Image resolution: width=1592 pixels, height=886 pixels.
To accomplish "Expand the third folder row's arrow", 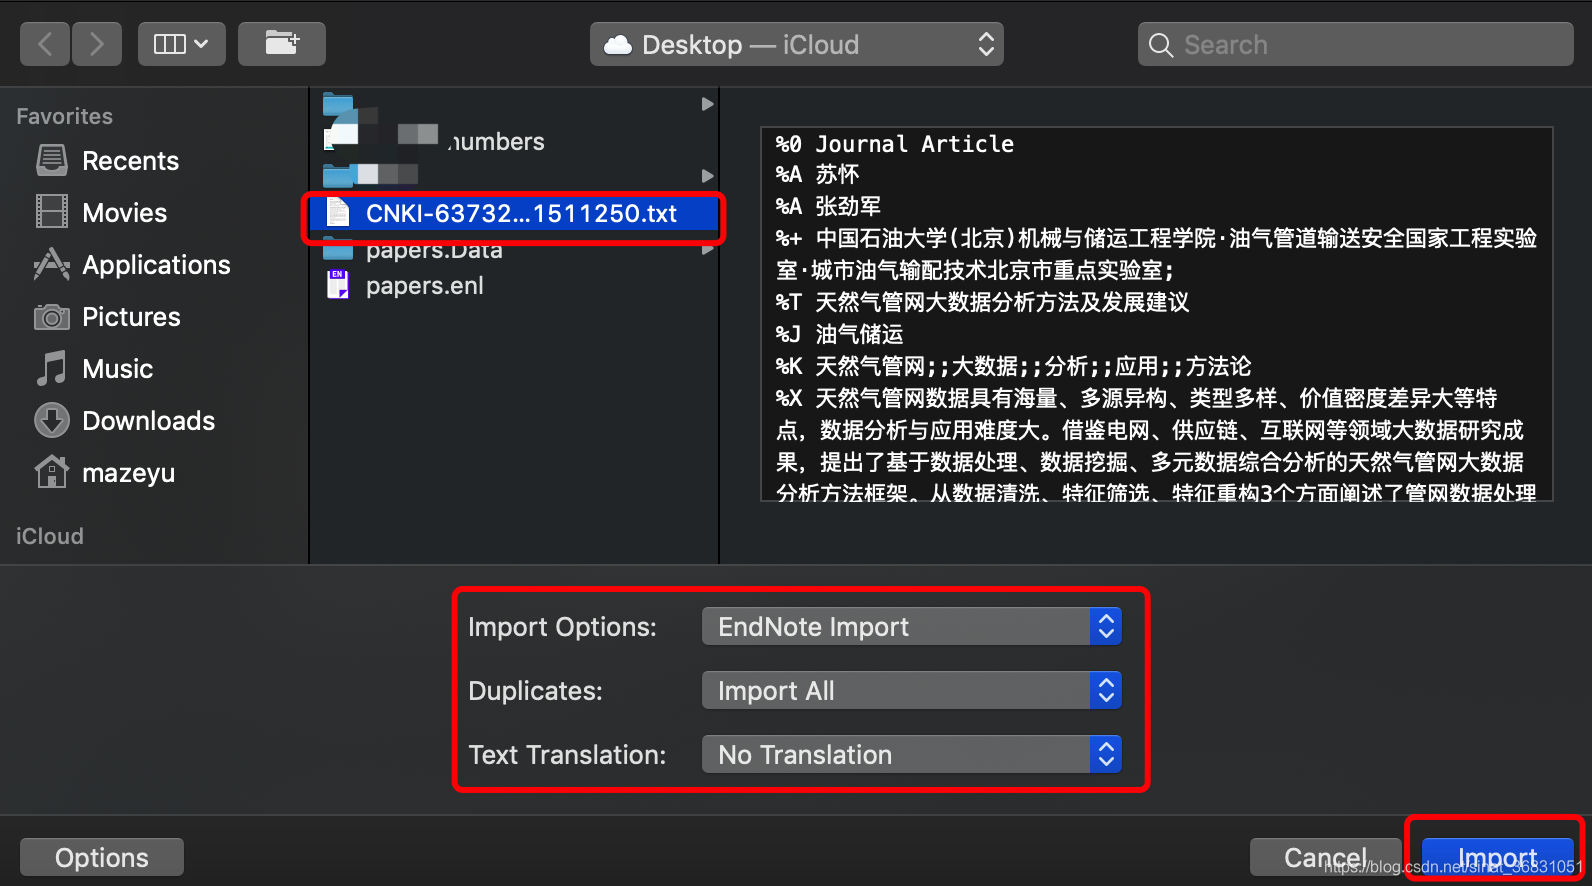I will (x=708, y=176).
